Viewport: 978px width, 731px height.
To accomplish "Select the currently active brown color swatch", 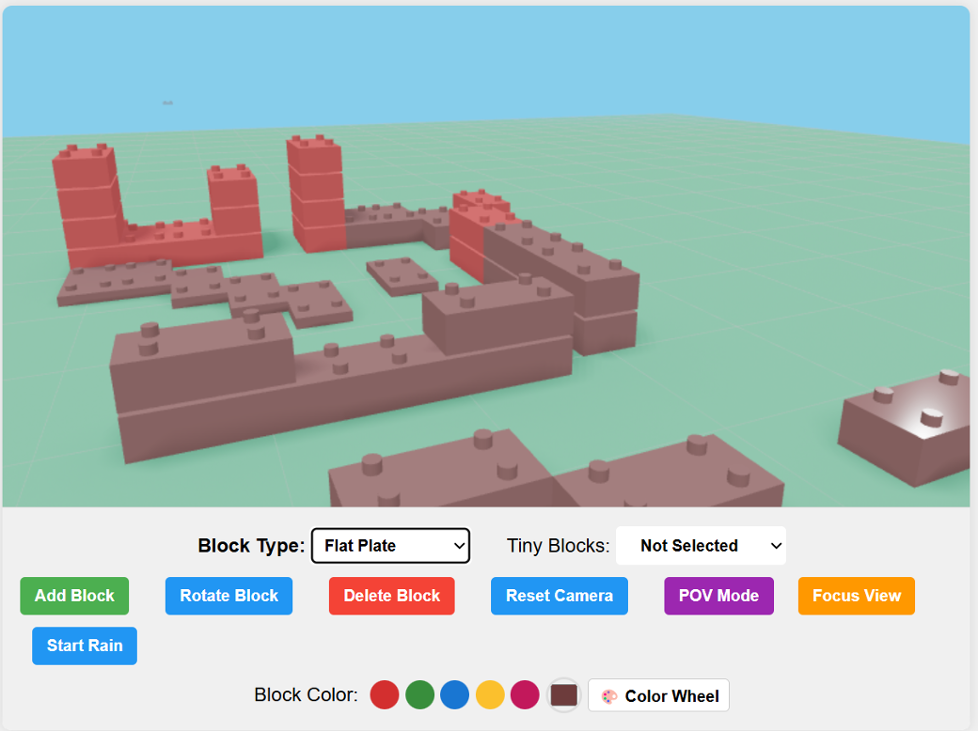I will (x=562, y=694).
